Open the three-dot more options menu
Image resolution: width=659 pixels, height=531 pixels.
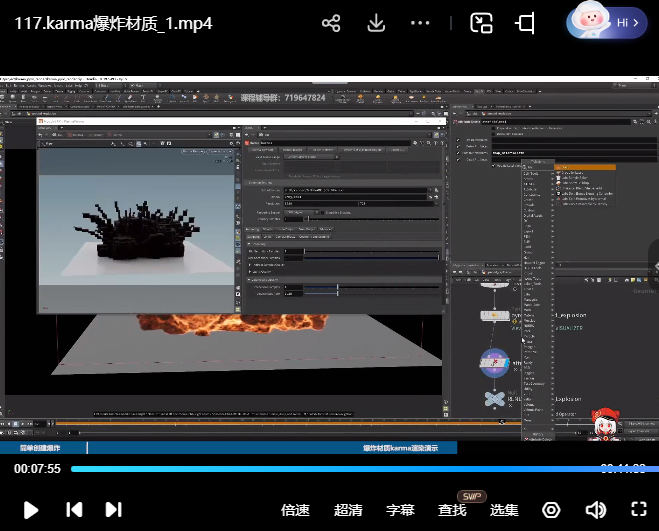click(421, 23)
